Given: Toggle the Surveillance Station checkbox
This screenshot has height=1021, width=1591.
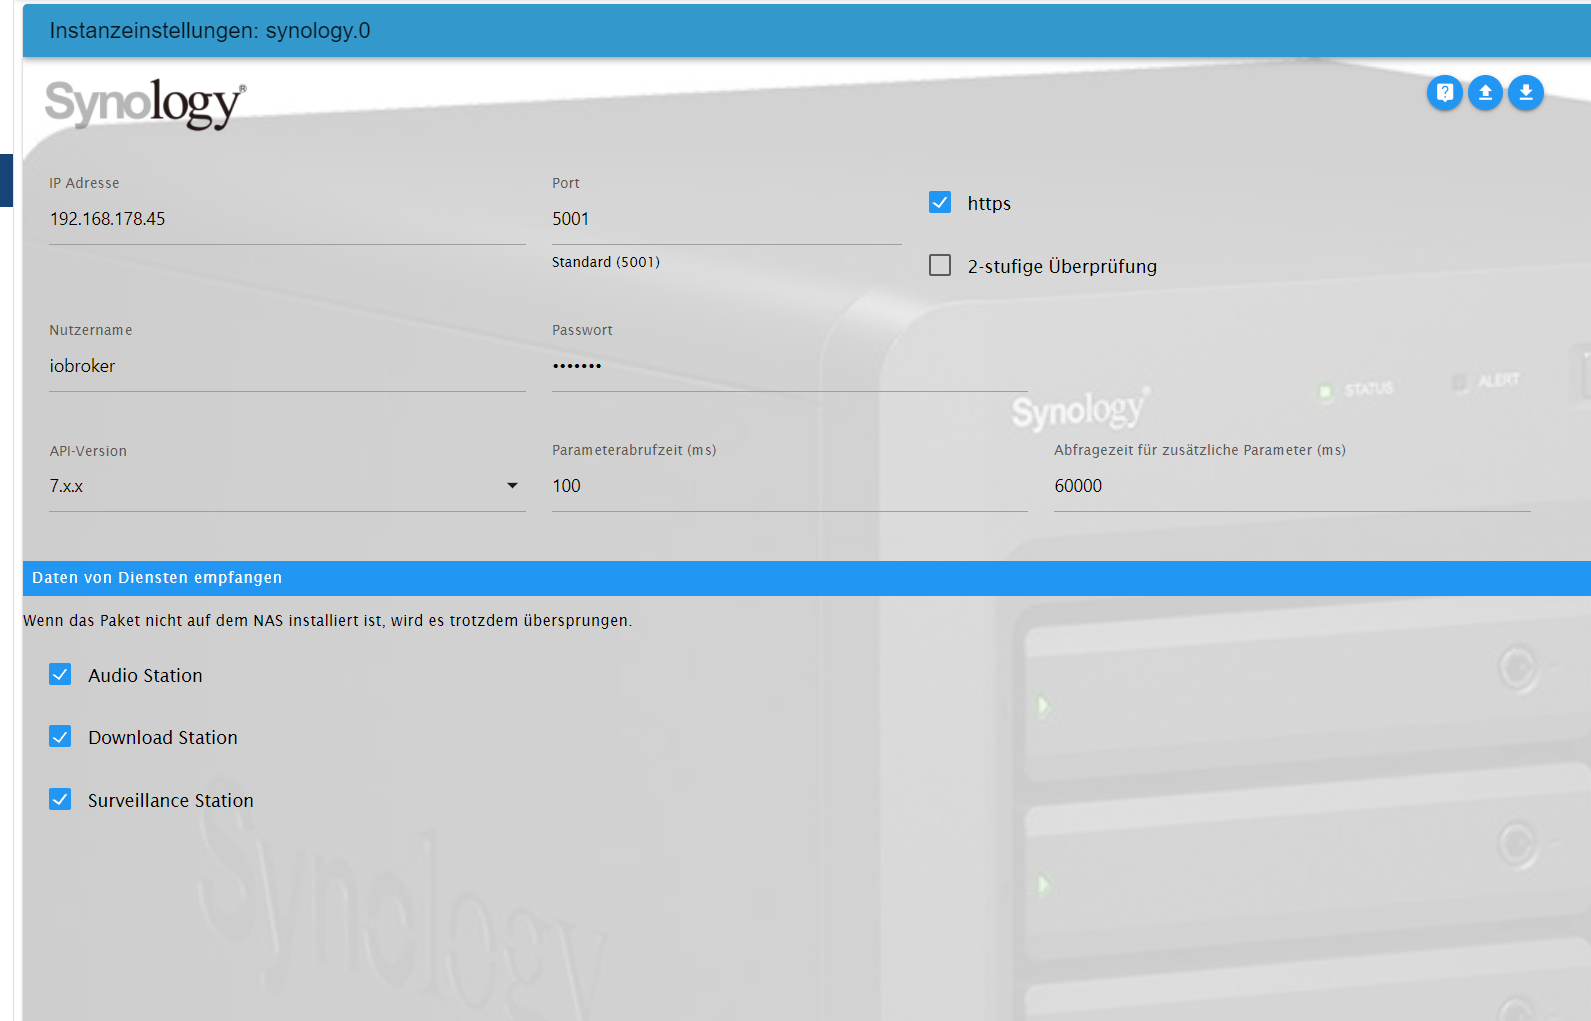Looking at the screenshot, I should coord(60,800).
